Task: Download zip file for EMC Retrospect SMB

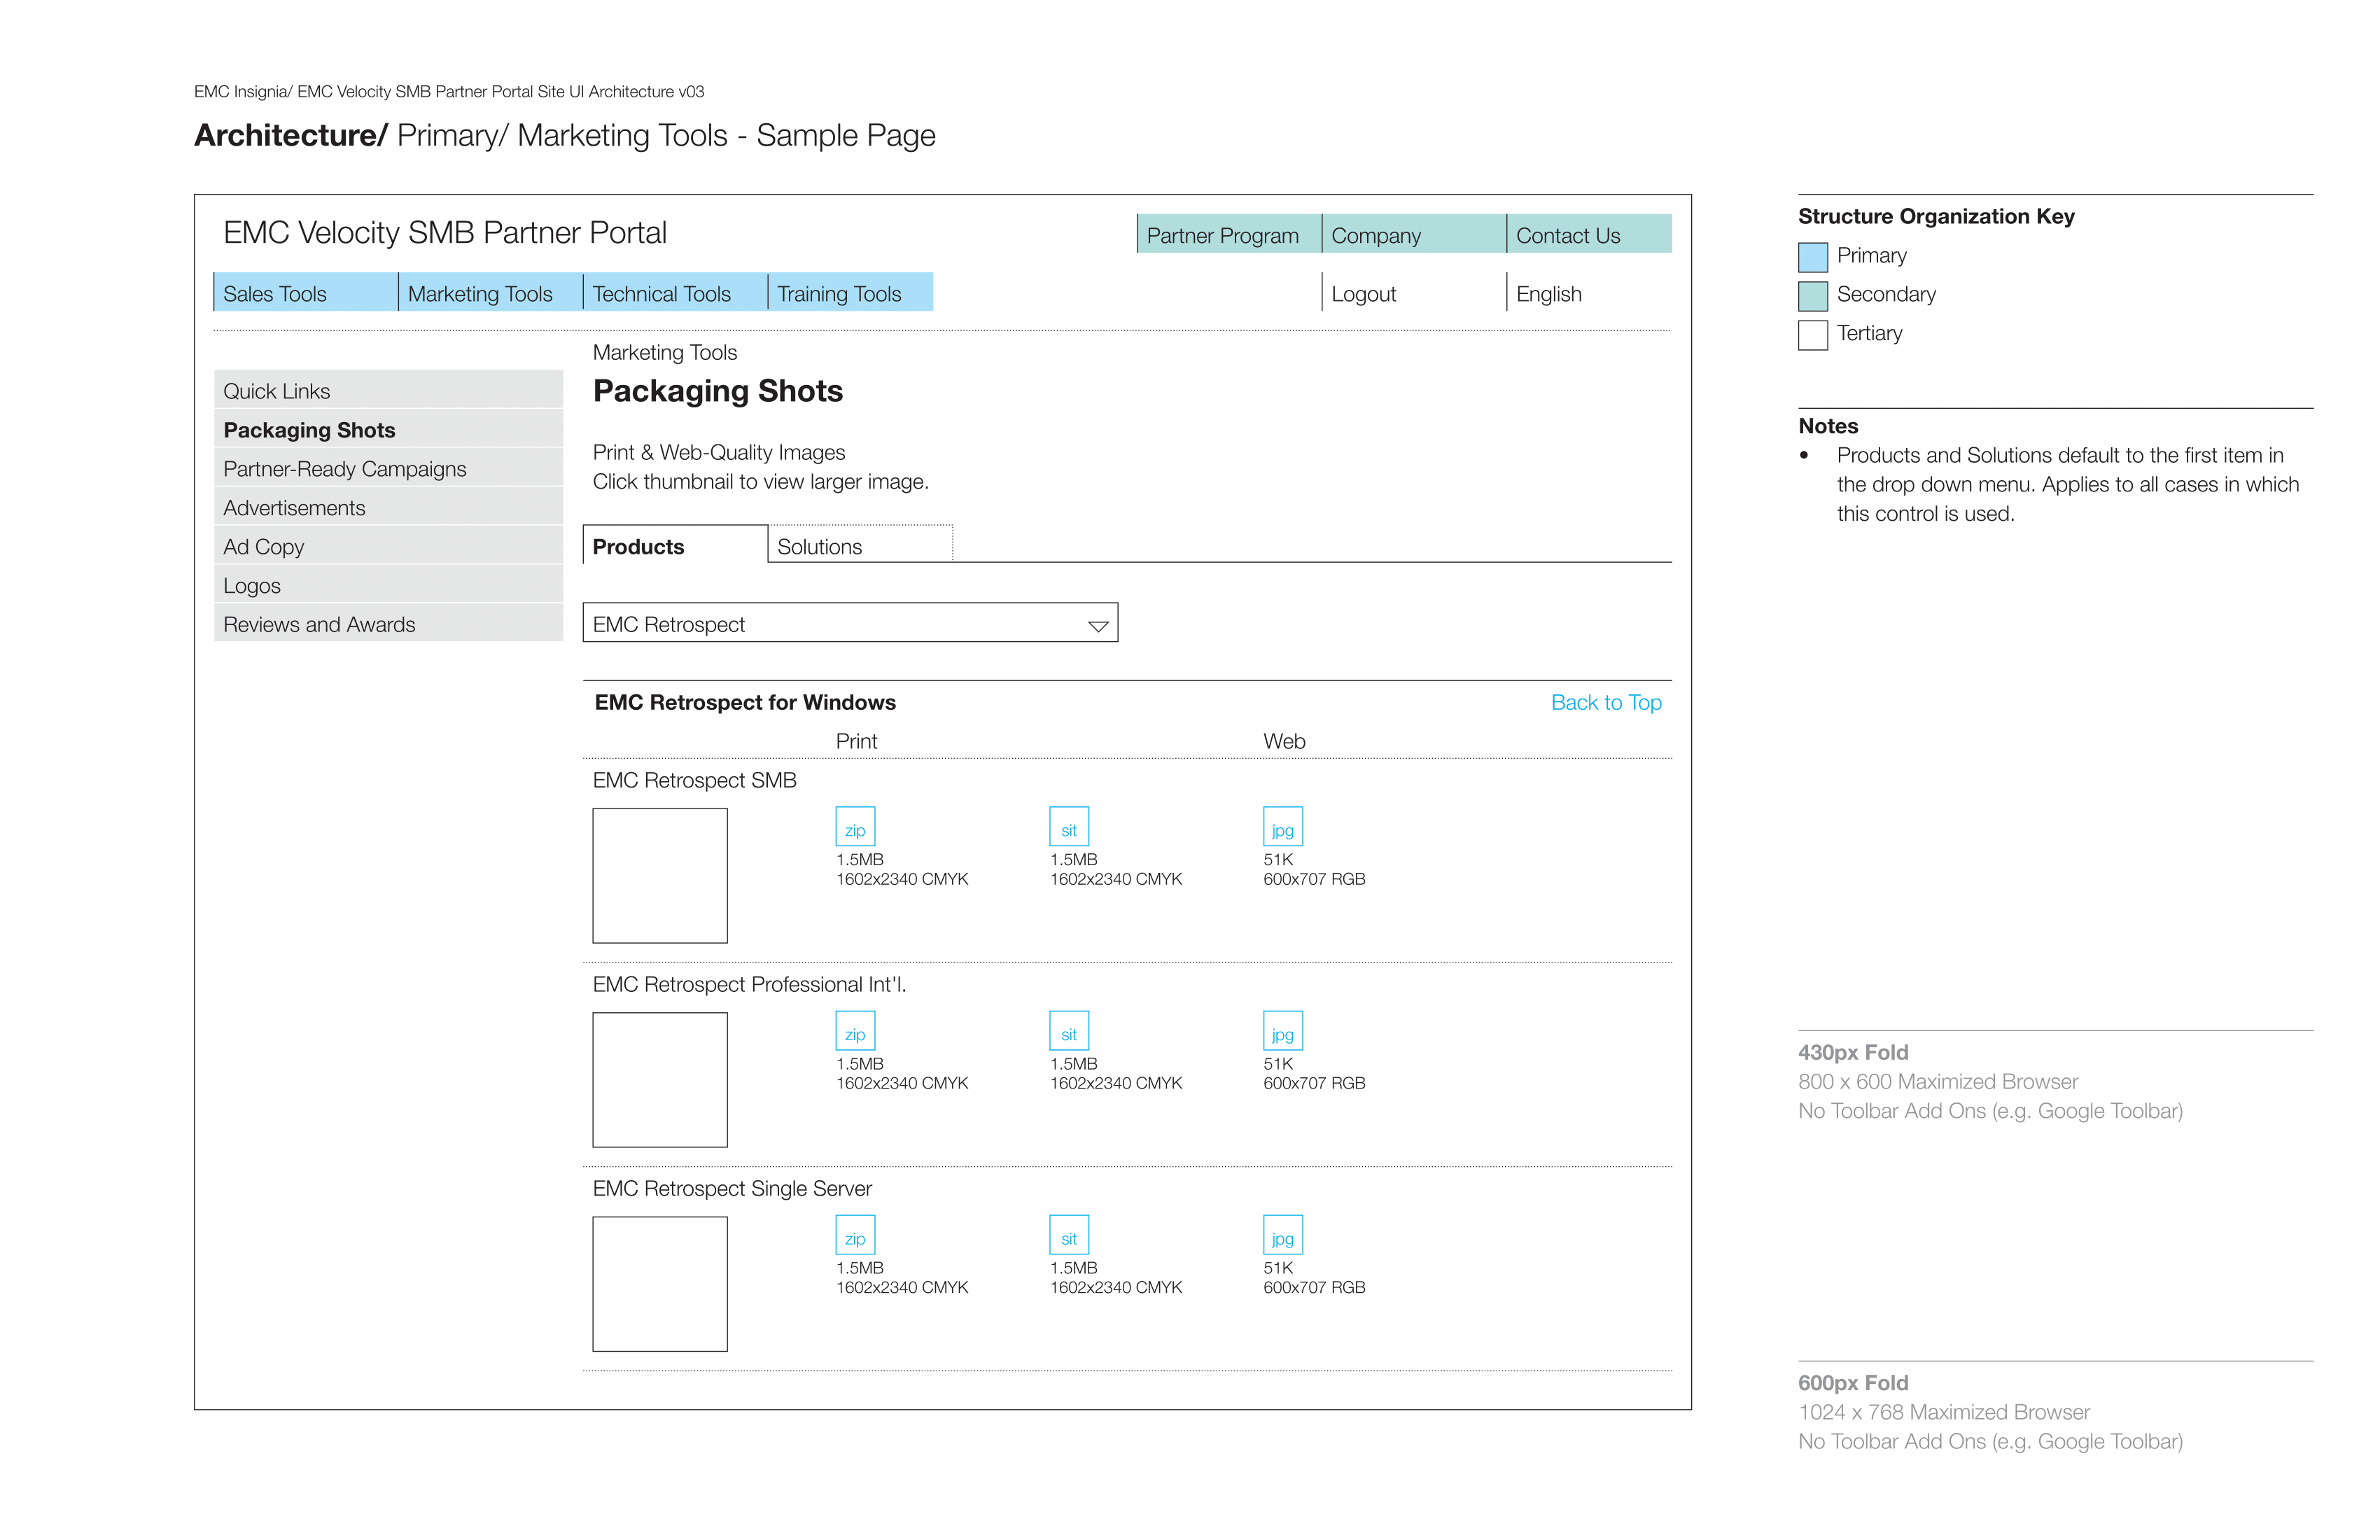Action: click(x=855, y=827)
